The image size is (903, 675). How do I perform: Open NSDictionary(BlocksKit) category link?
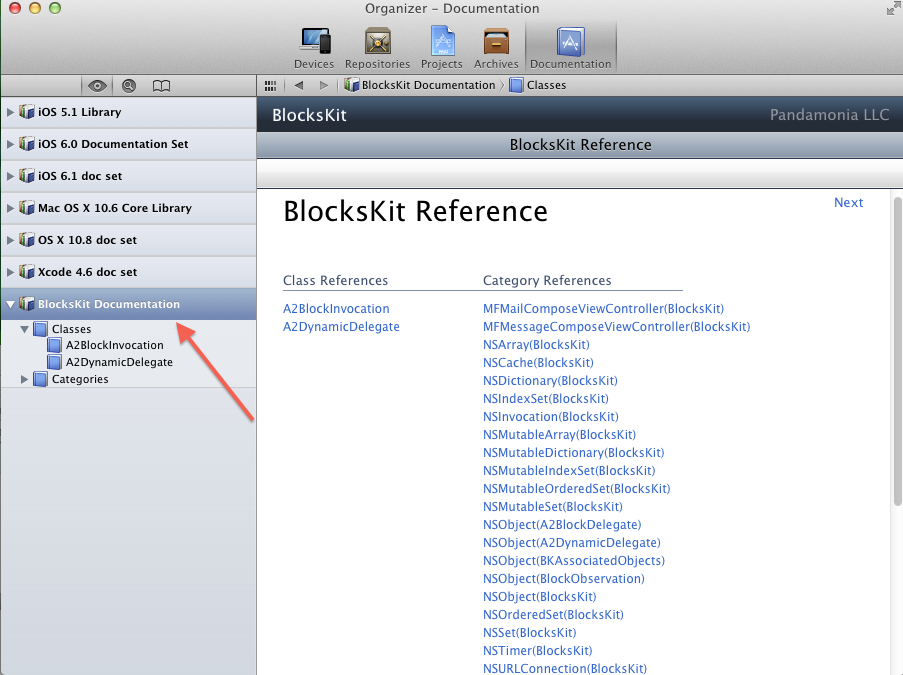point(550,381)
